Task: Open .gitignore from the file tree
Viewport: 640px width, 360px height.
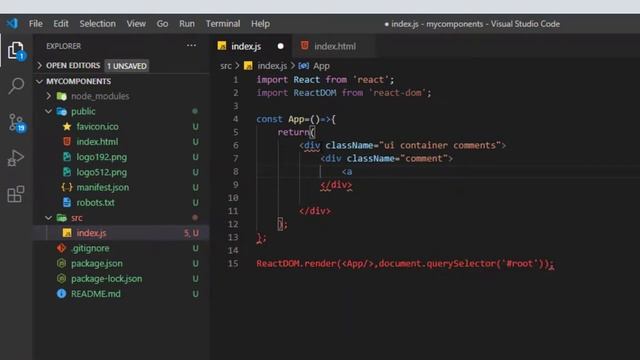Action: [90, 248]
